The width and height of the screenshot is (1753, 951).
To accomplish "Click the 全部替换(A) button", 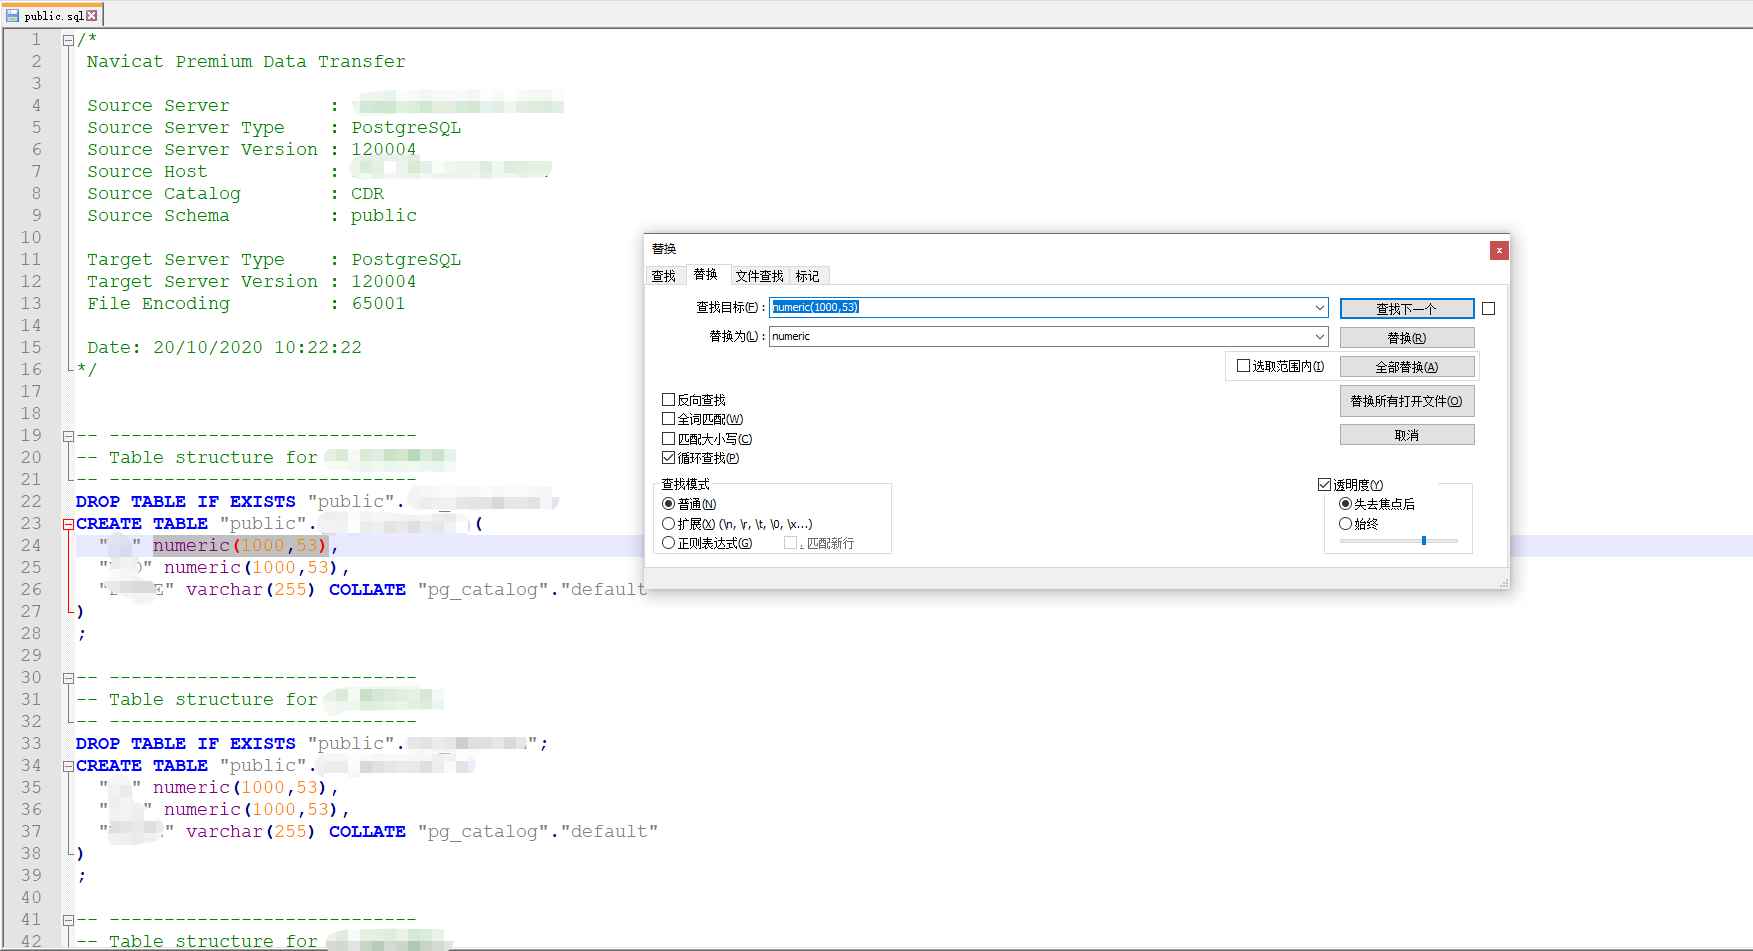I will point(1407,367).
